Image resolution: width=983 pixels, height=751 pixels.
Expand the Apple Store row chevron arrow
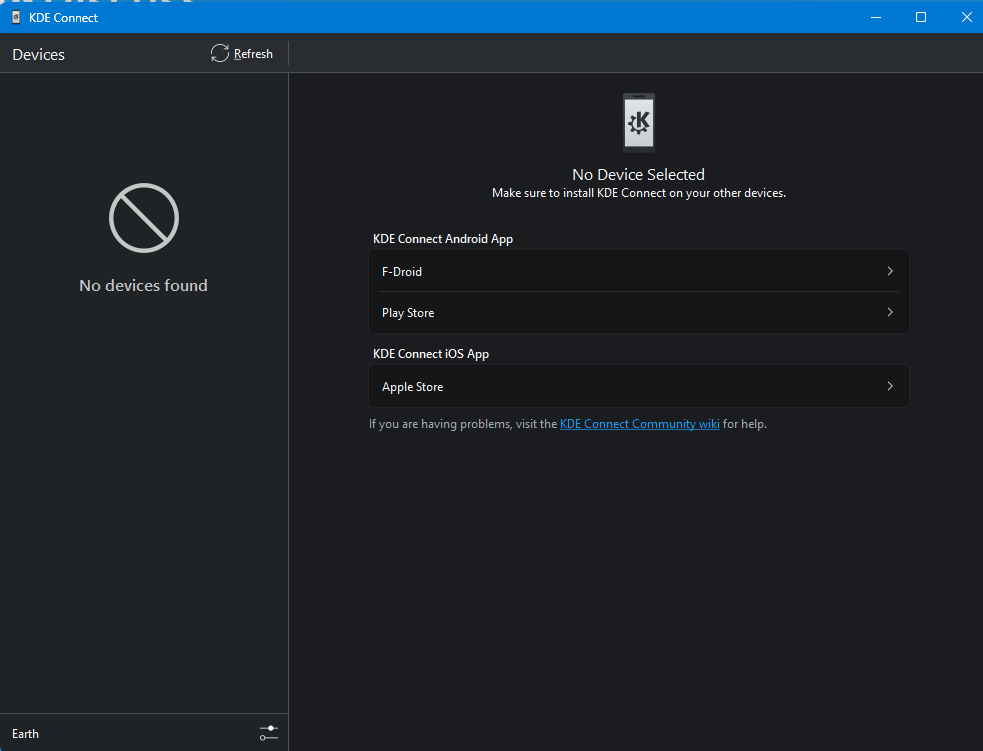pyautogui.click(x=889, y=387)
